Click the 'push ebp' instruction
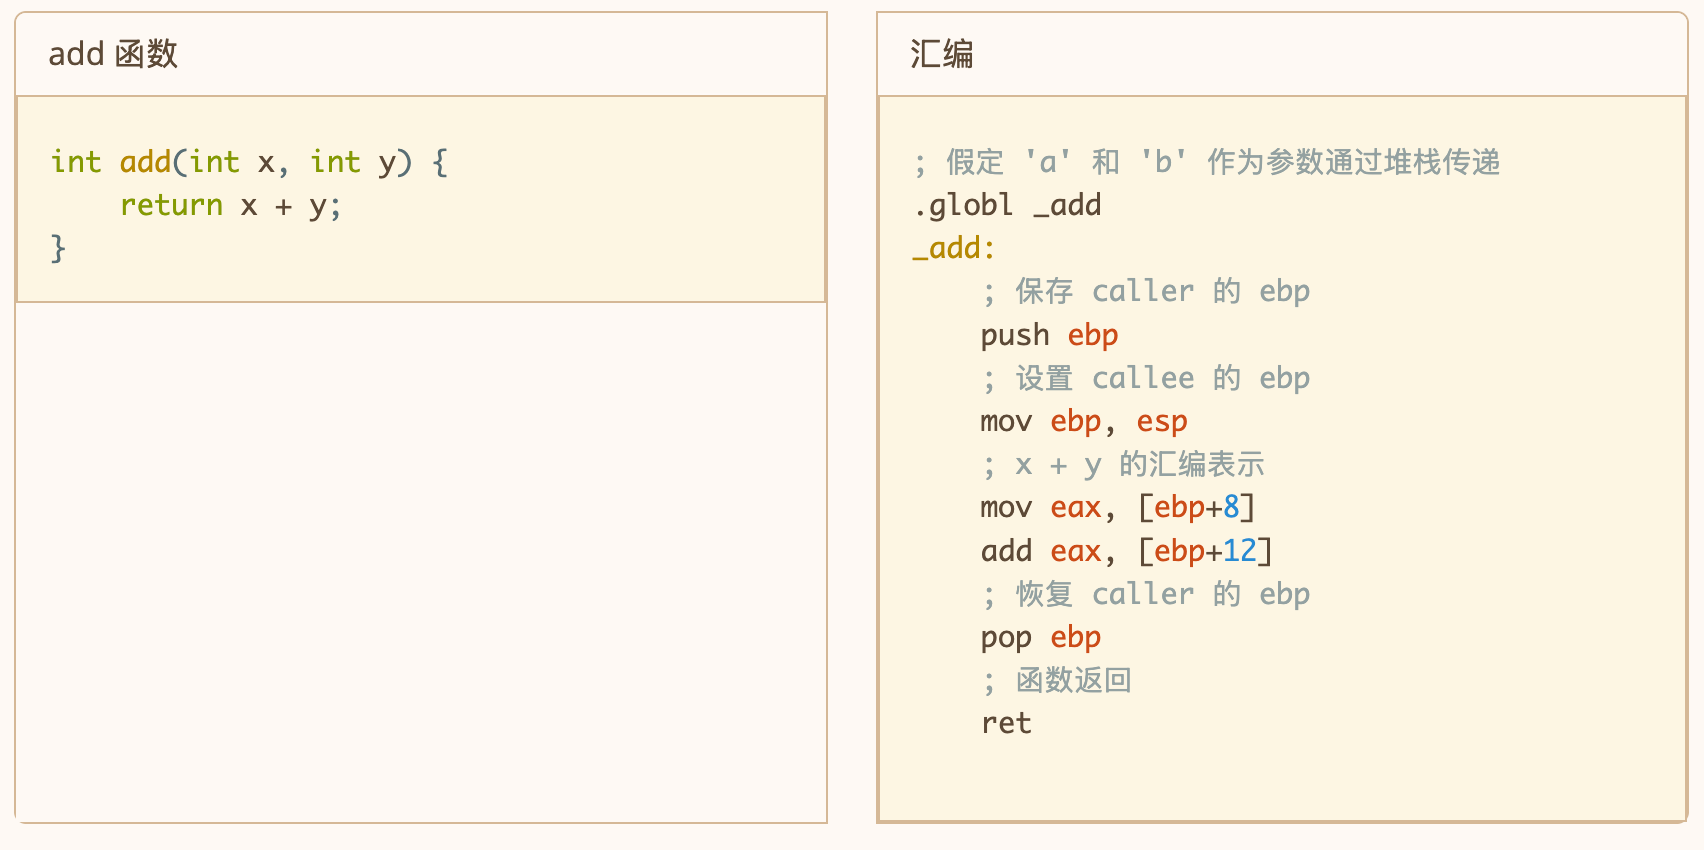 (1050, 335)
